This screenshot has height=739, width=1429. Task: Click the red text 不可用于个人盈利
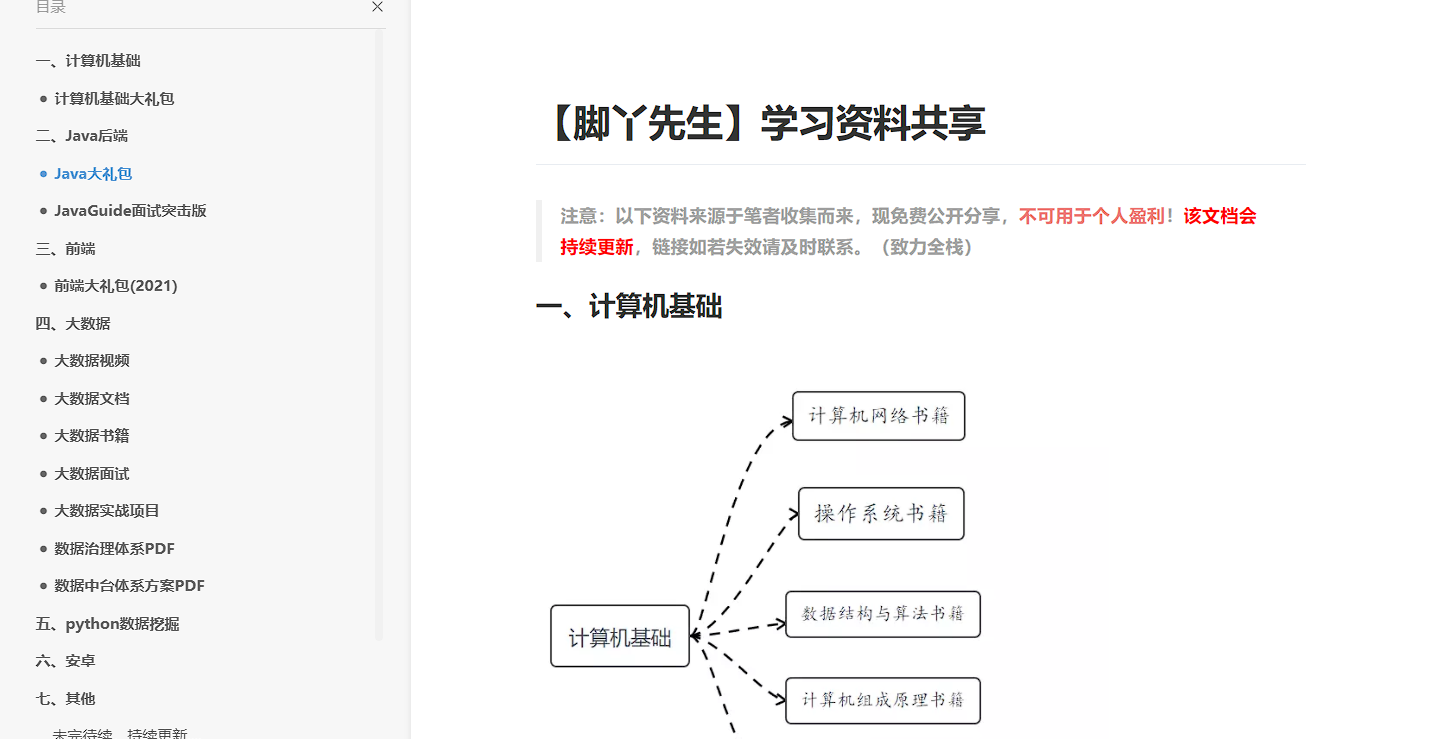point(1091,216)
